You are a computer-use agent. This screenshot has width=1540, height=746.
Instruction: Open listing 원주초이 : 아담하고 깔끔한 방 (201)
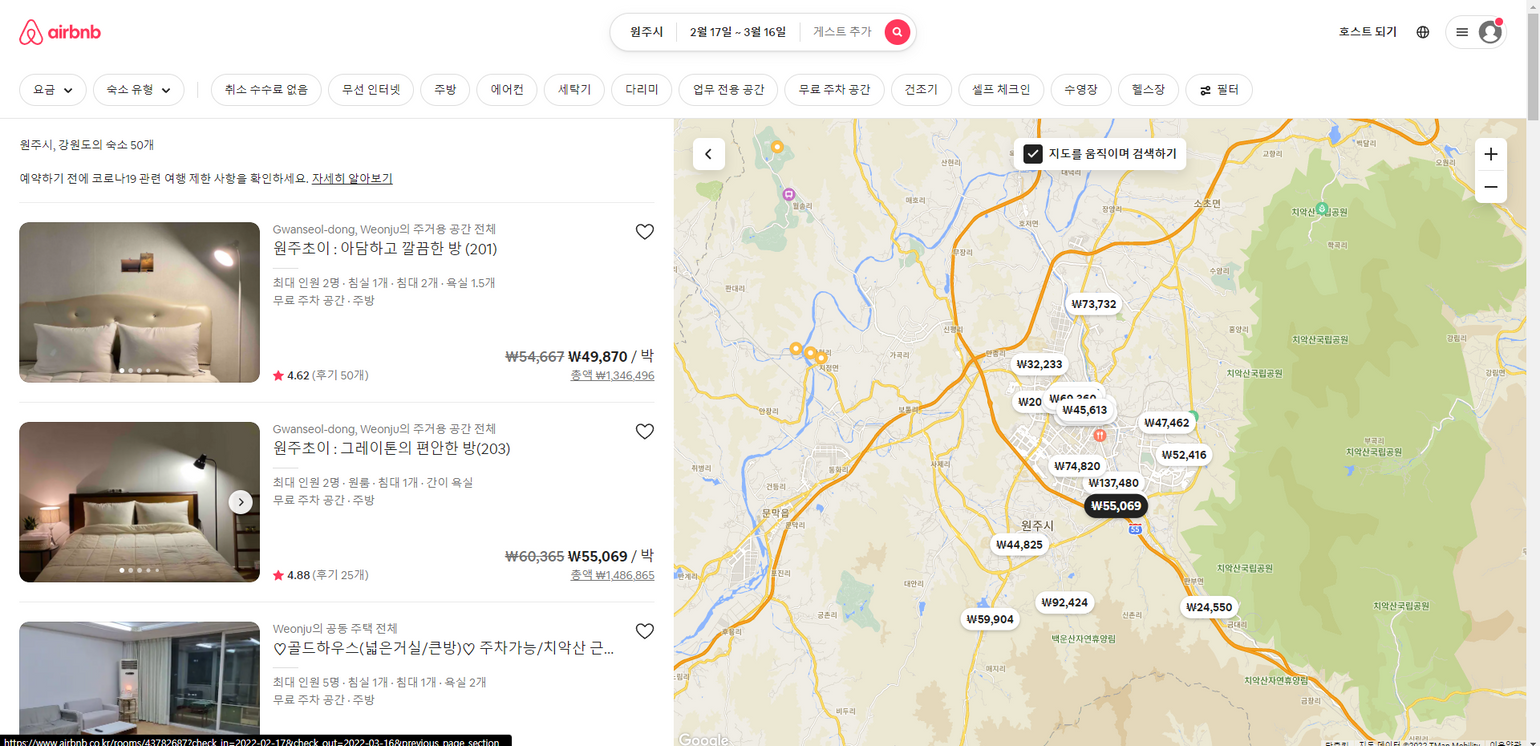coord(385,248)
